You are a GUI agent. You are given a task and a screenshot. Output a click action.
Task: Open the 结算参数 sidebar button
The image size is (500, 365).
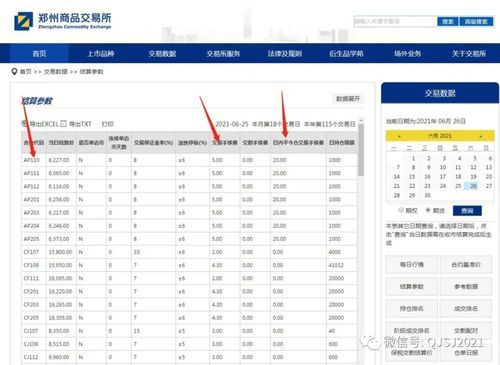pyautogui.click(x=412, y=287)
